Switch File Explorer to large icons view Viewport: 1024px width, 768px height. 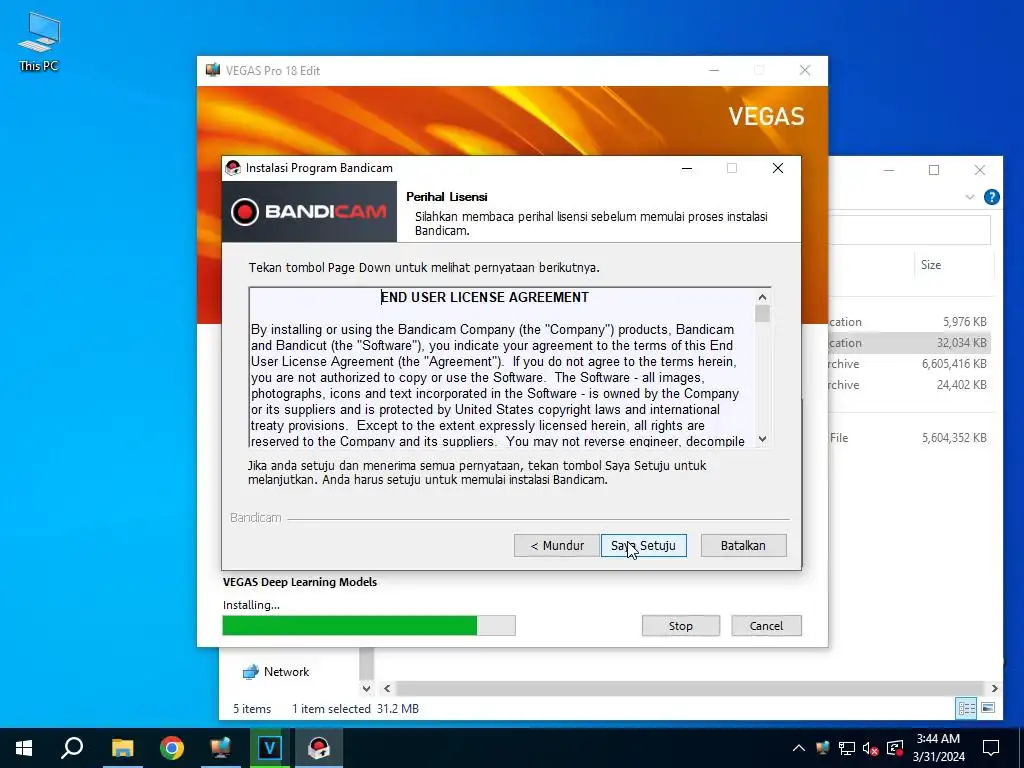click(988, 709)
